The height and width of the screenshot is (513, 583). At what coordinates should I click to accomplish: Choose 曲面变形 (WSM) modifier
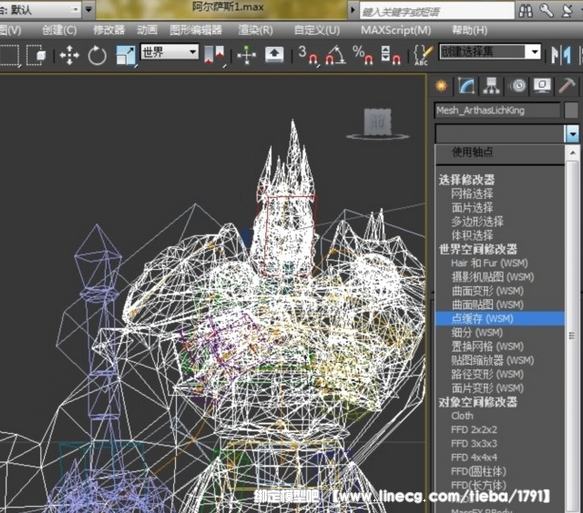pyautogui.click(x=487, y=291)
